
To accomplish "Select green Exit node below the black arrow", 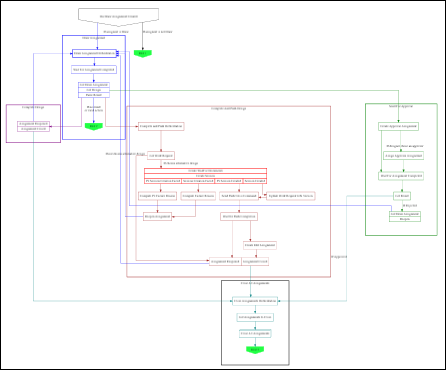I will pos(143,54).
